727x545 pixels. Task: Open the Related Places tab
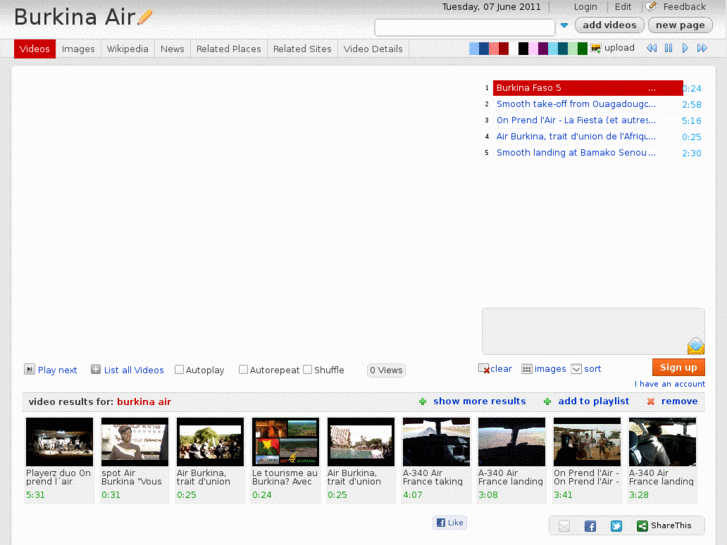[x=229, y=49]
